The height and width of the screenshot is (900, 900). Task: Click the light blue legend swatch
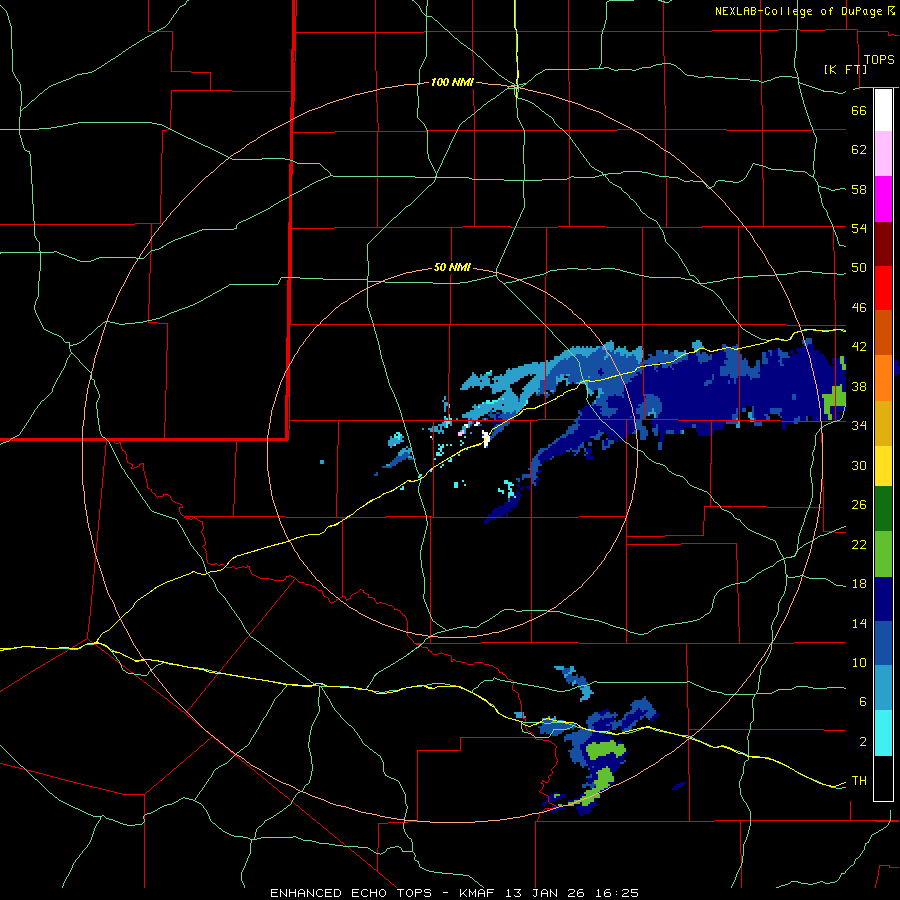[883, 688]
